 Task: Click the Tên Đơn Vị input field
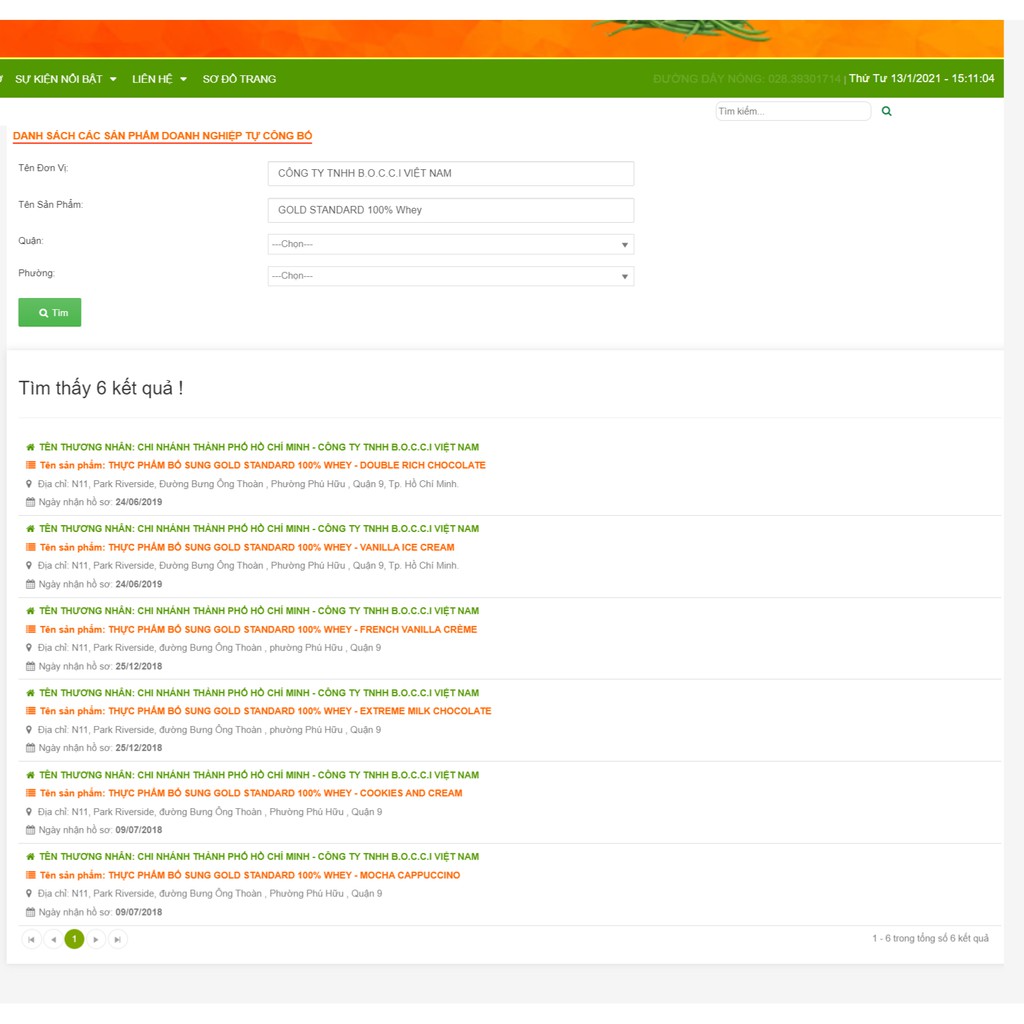click(x=450, y=173)
